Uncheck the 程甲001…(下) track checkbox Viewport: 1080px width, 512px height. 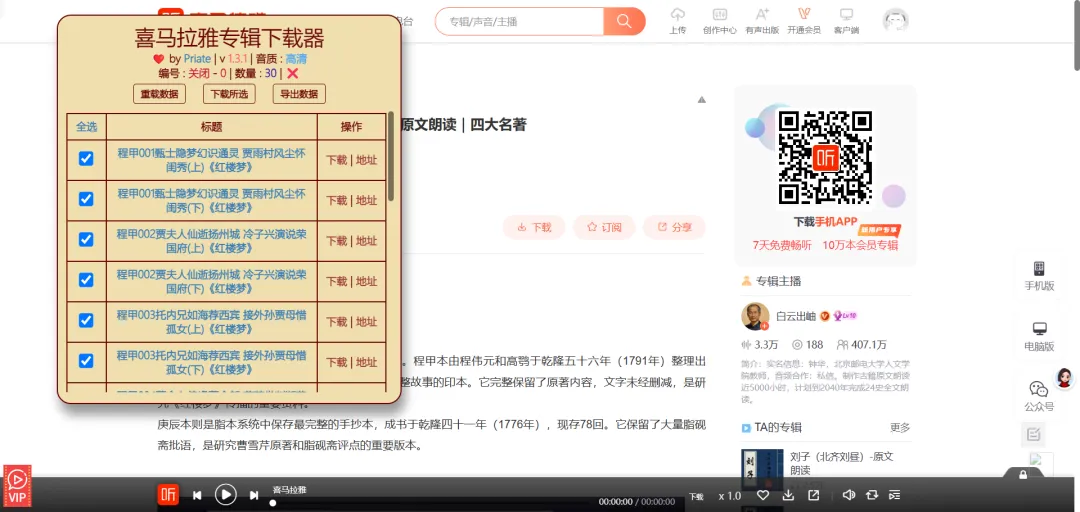(86, 199)
